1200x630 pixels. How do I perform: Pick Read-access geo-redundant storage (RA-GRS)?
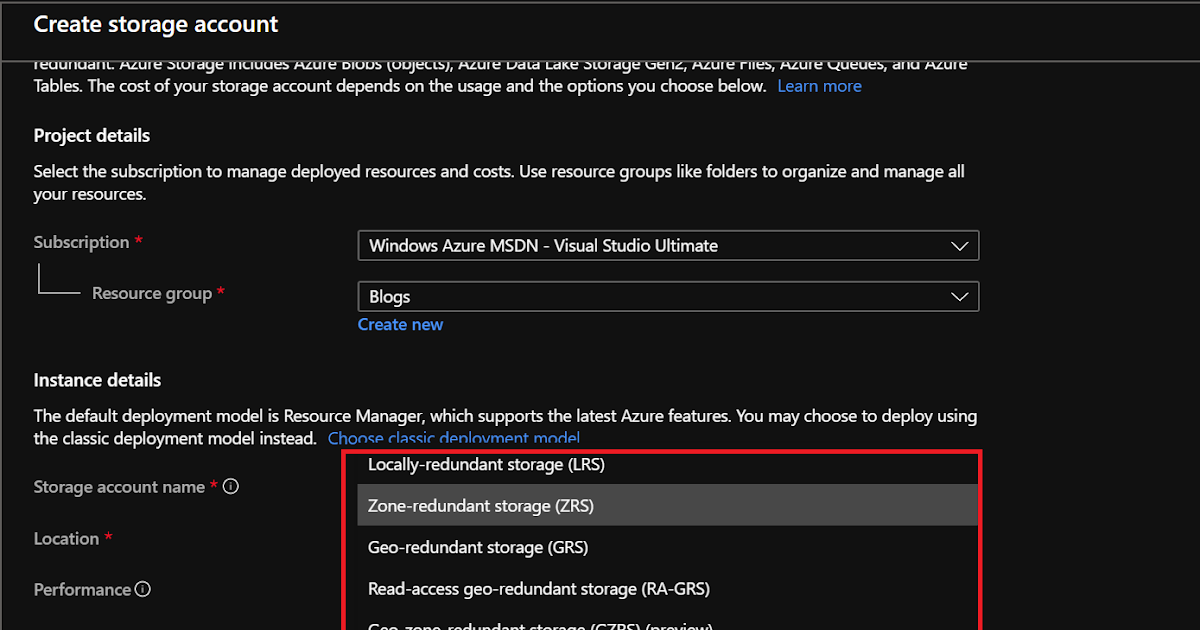[538, 588]
